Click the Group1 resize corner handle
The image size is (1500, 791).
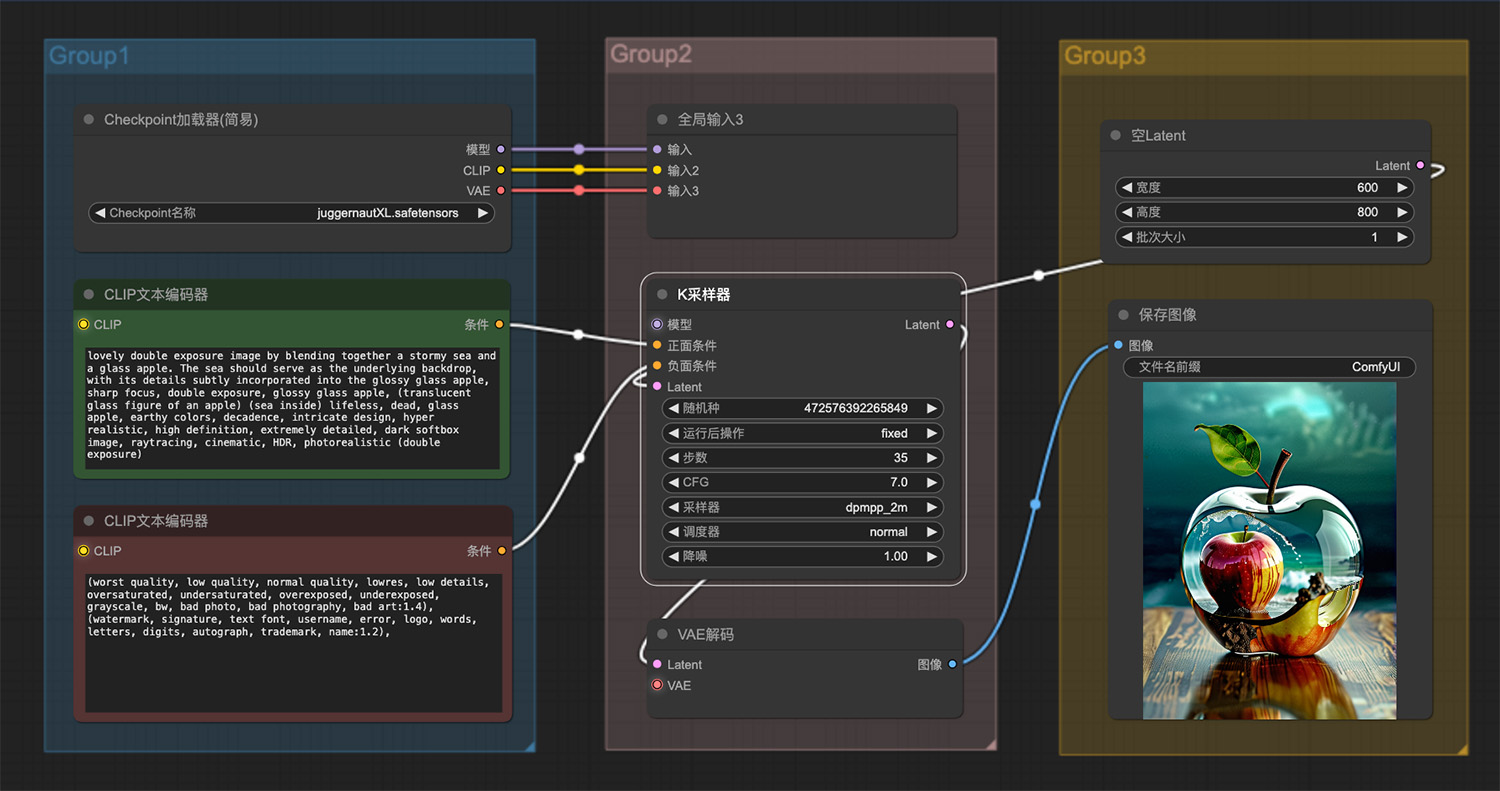530,746
